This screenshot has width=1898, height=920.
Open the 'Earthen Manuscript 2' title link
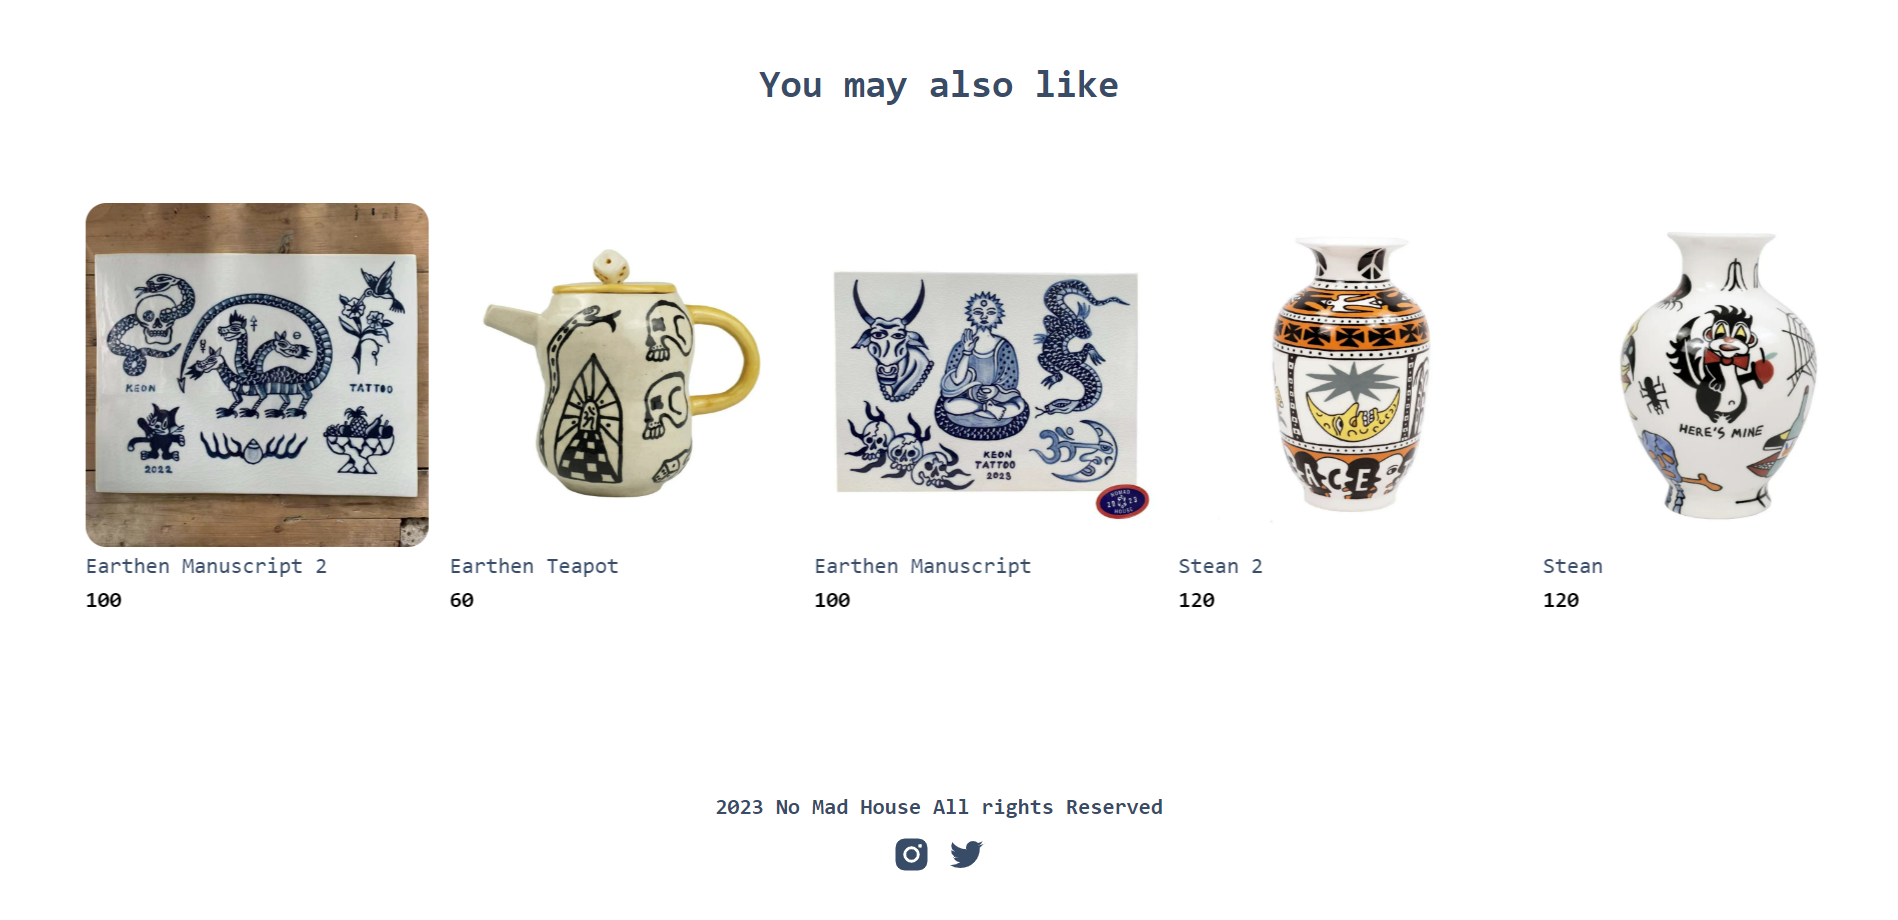click(206, 566)
